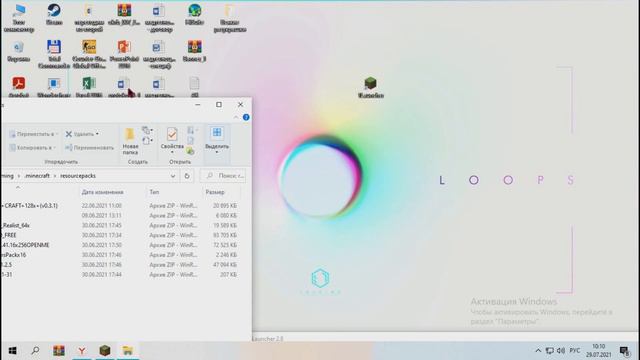Sort files by the Date modified column
Image resolution: width=640 pixels, height=360 pixels.
[102, 192]
